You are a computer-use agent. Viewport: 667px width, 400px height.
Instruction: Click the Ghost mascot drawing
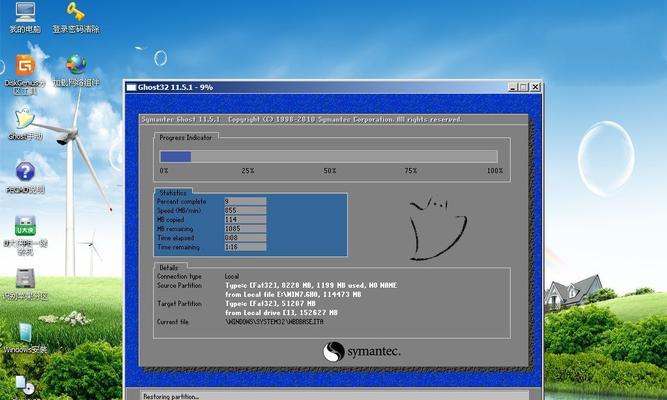coord(438,228)
